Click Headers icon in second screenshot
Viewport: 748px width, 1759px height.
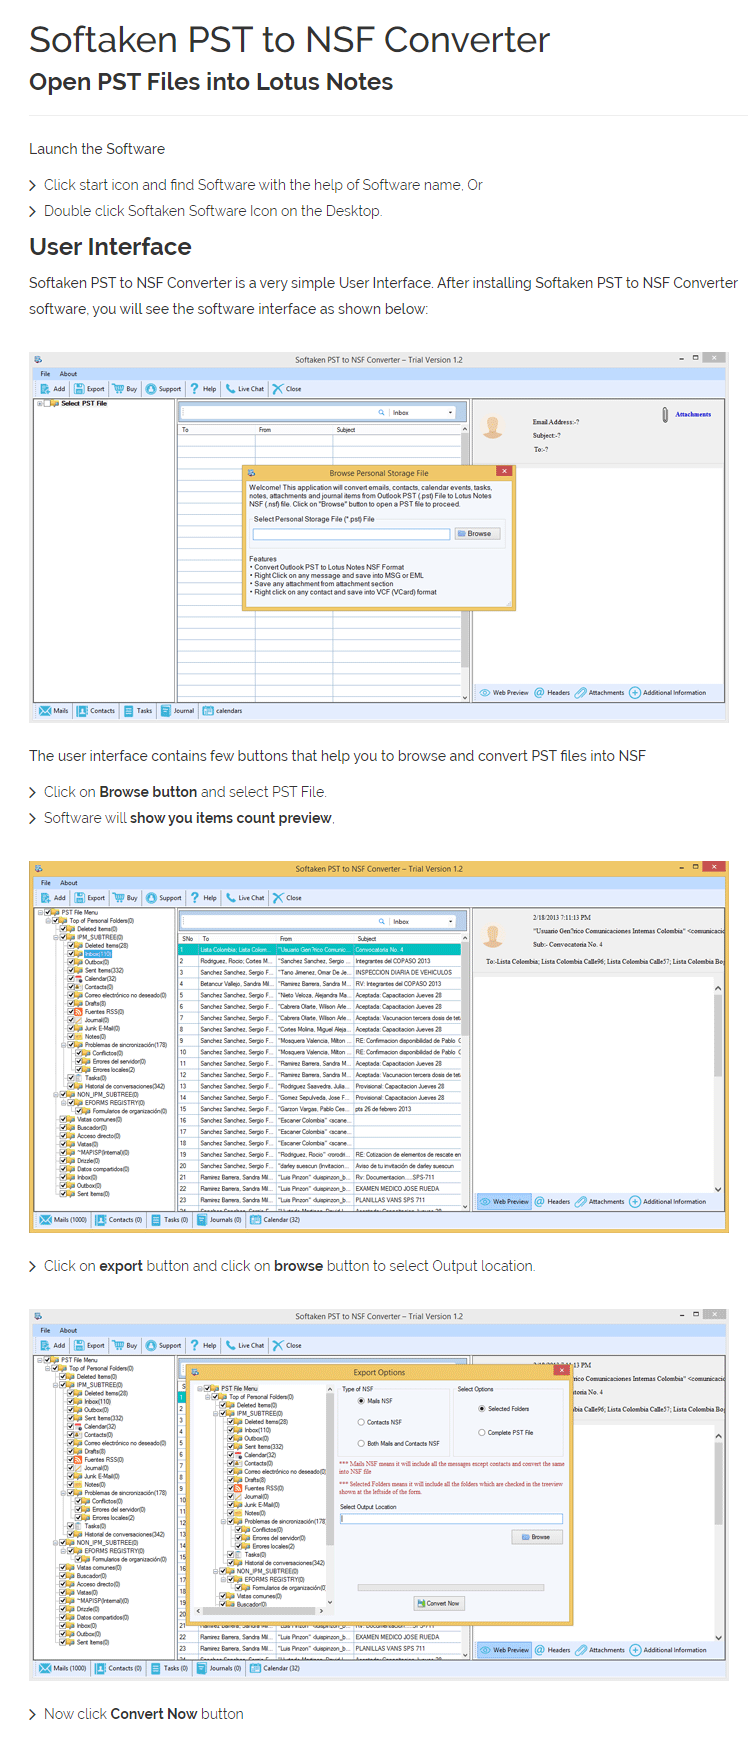(x=539, y=1201)
